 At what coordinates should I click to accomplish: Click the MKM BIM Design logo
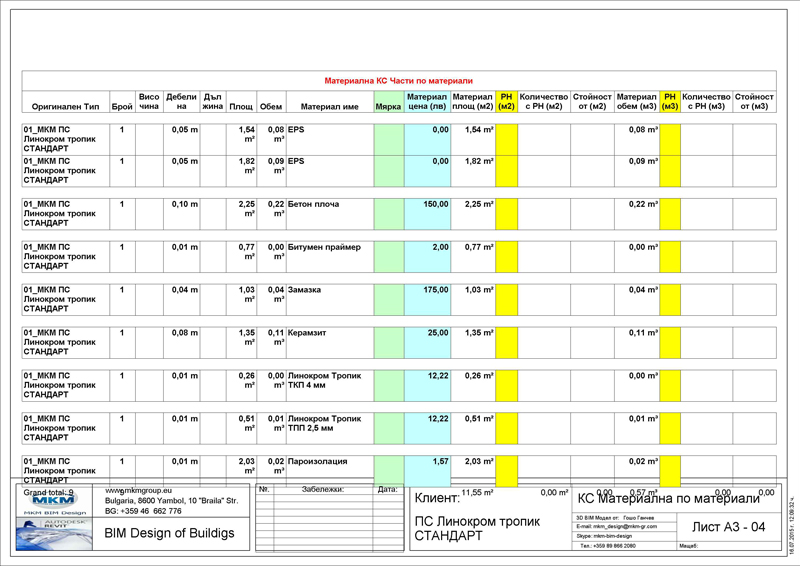[x=55, y=502]
